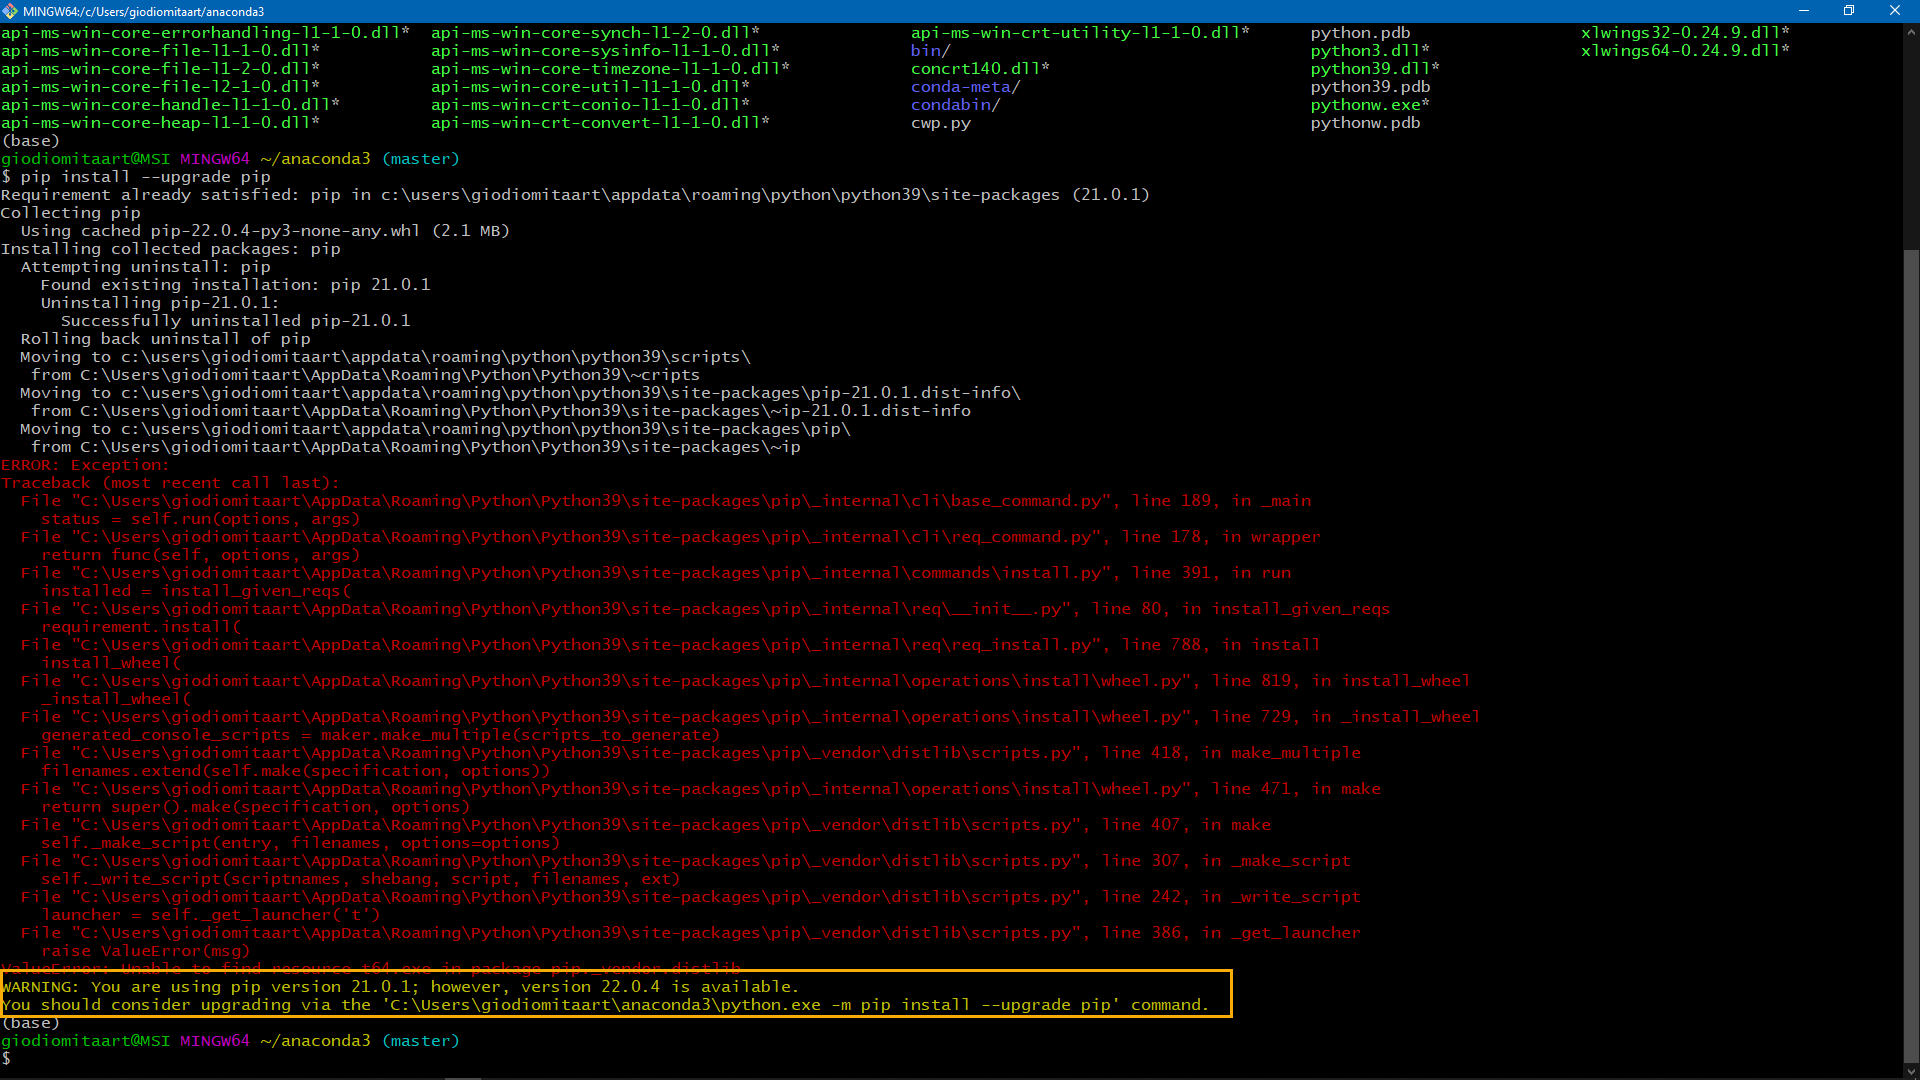
Task: Click 'Traceback (most recent call last):' line
Action: coord(171,483)
